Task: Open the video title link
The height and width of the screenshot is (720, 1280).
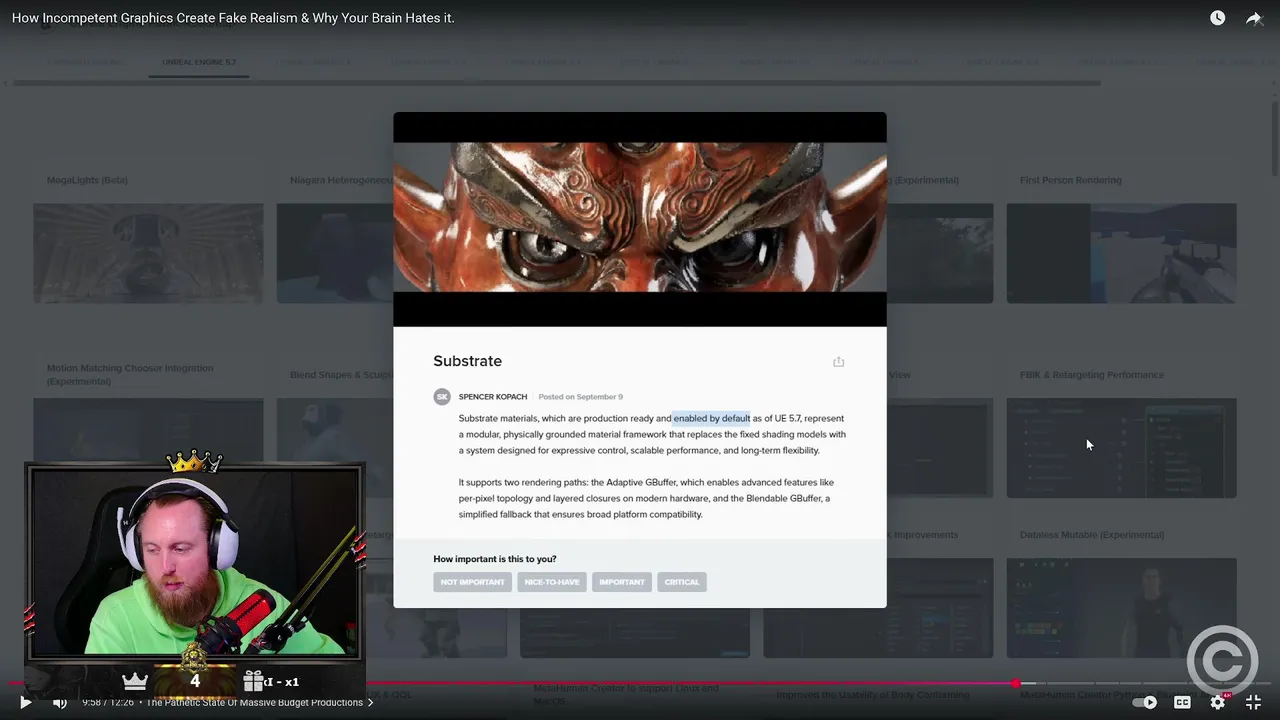Action: 233,18
